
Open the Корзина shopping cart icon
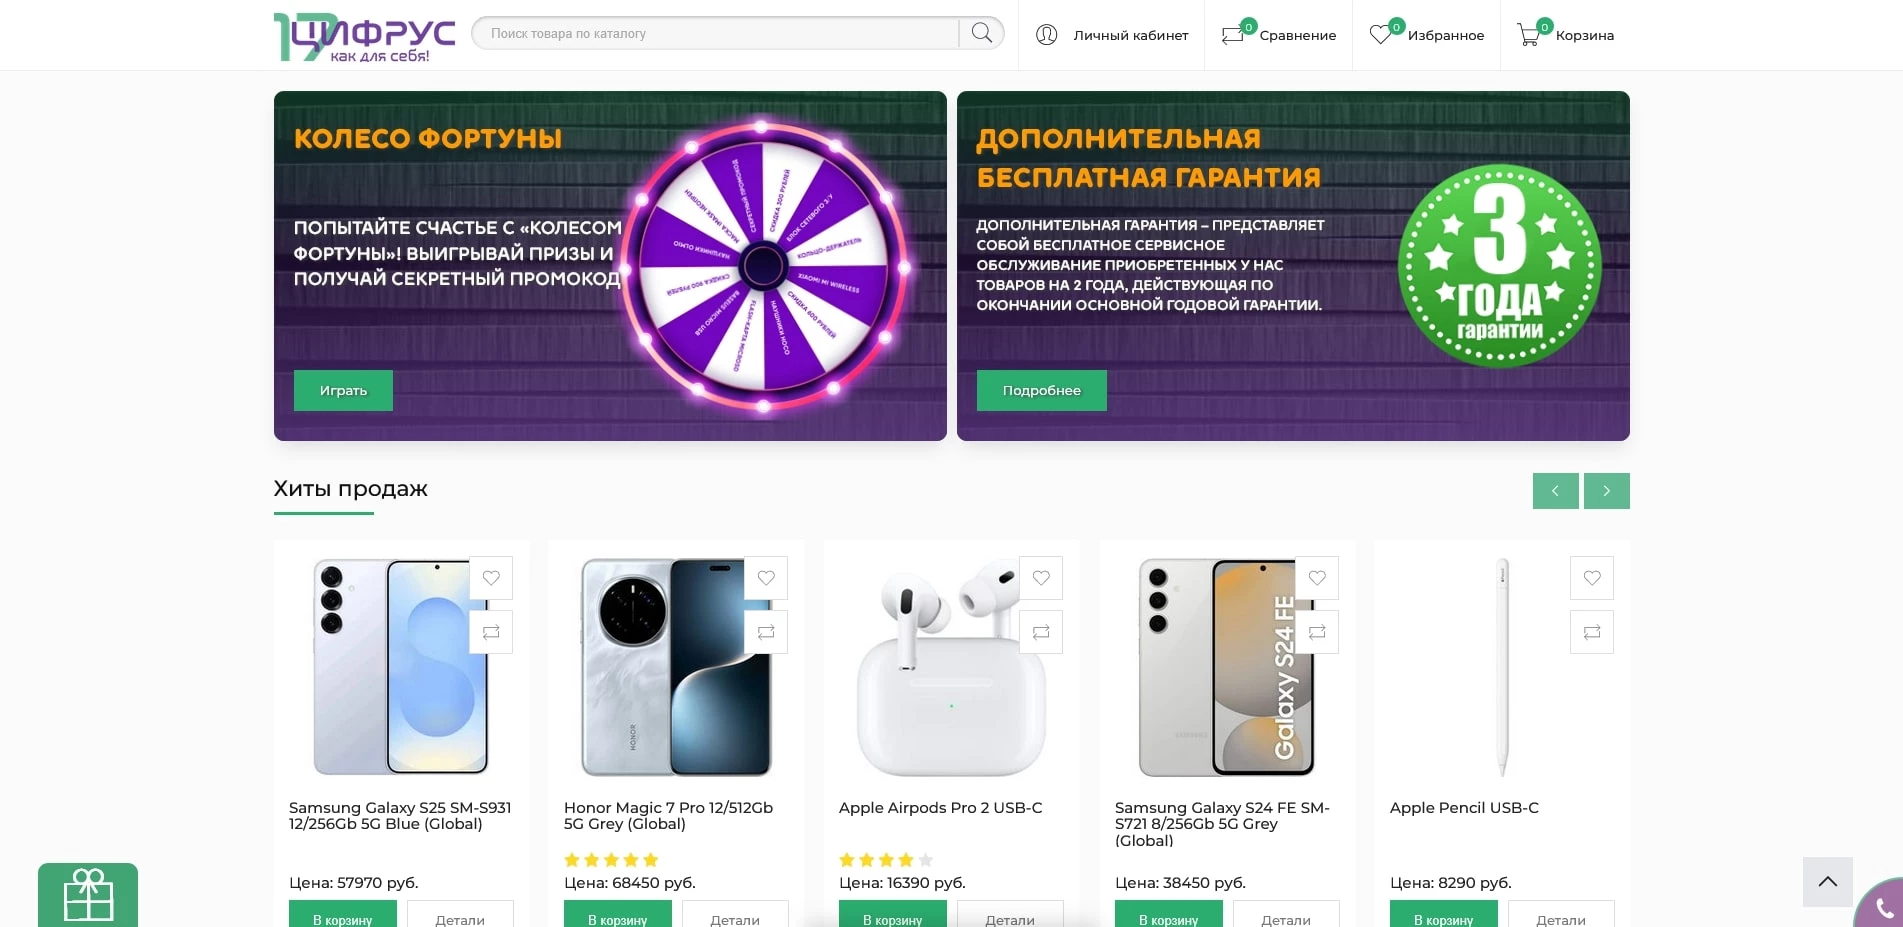(1528, 35)
